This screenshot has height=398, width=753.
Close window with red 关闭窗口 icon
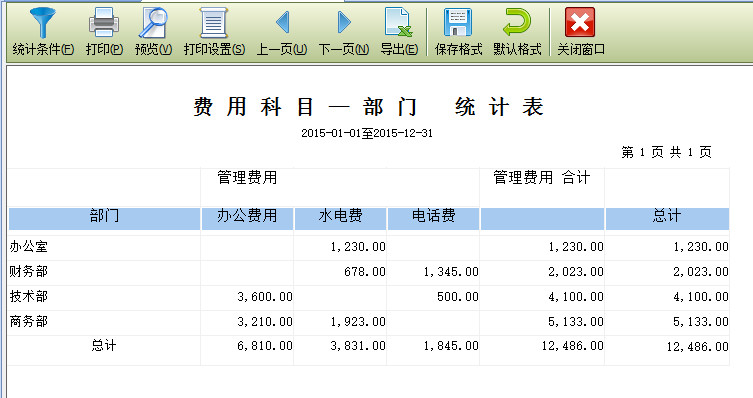(580, 23)
